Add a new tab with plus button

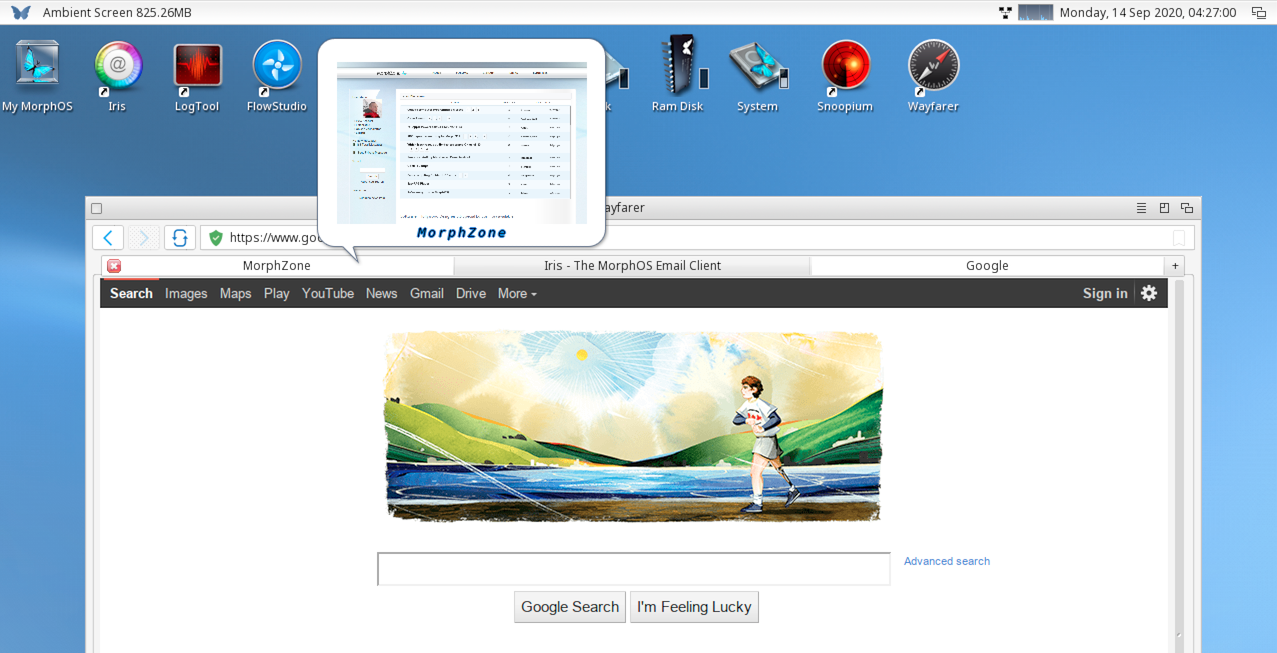pos(1175,266)
